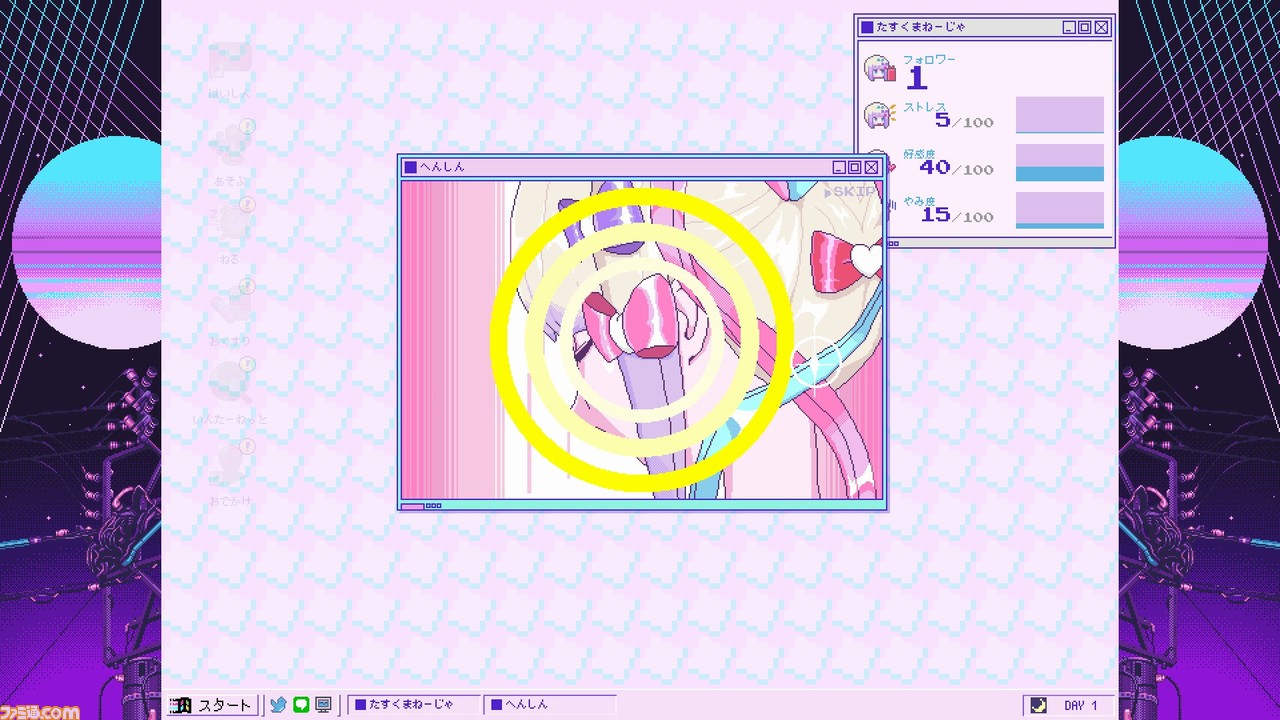Click the monitor icon in taskbar
This screenshot has height=720, width=1280.
(323, 705)
